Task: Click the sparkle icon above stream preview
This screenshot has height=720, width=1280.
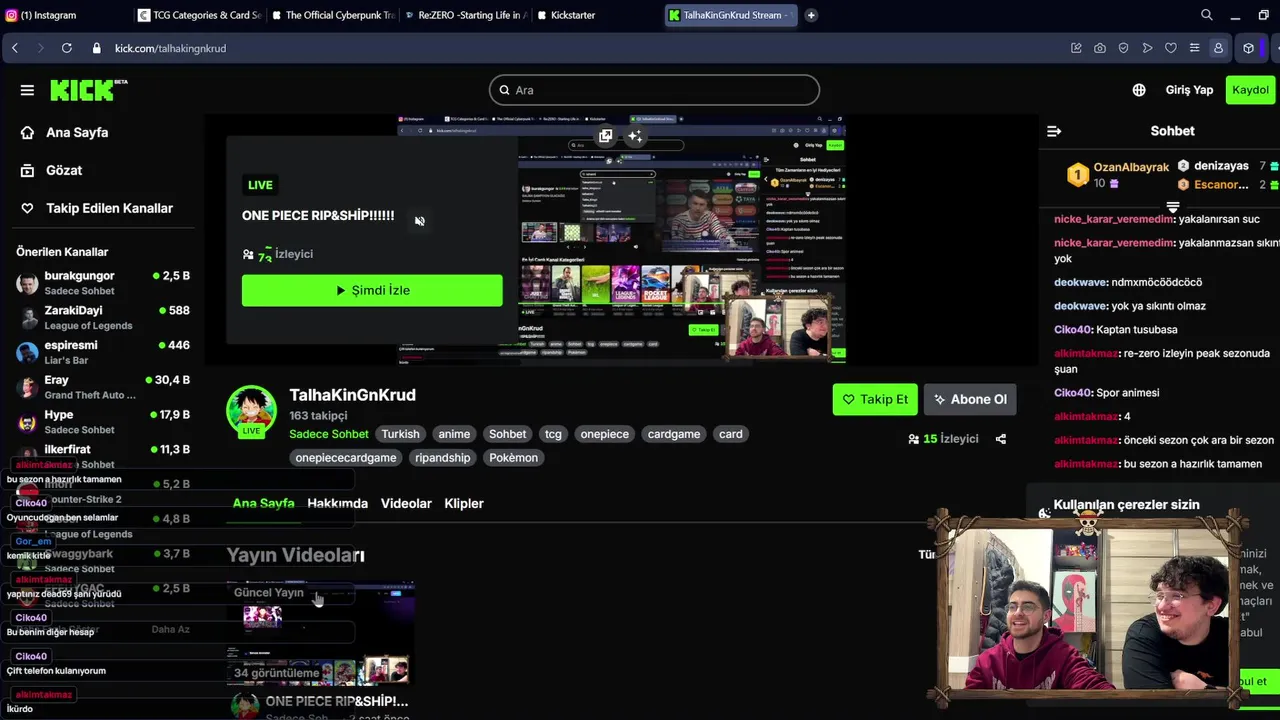Action: point(635,136)
